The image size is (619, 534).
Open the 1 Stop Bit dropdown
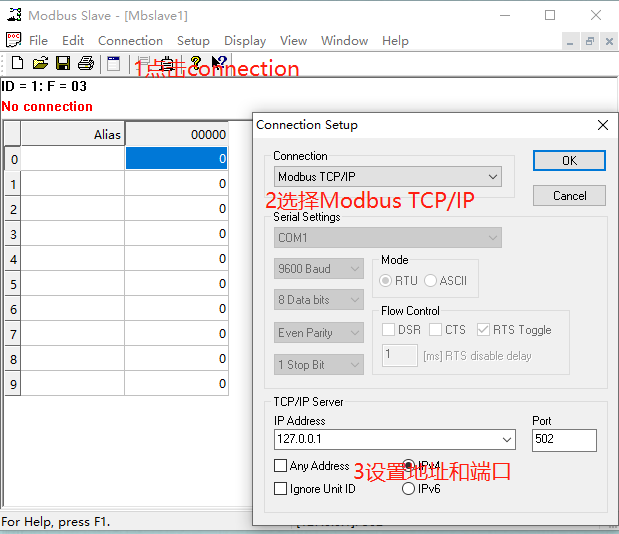click(x=319, y=365)
